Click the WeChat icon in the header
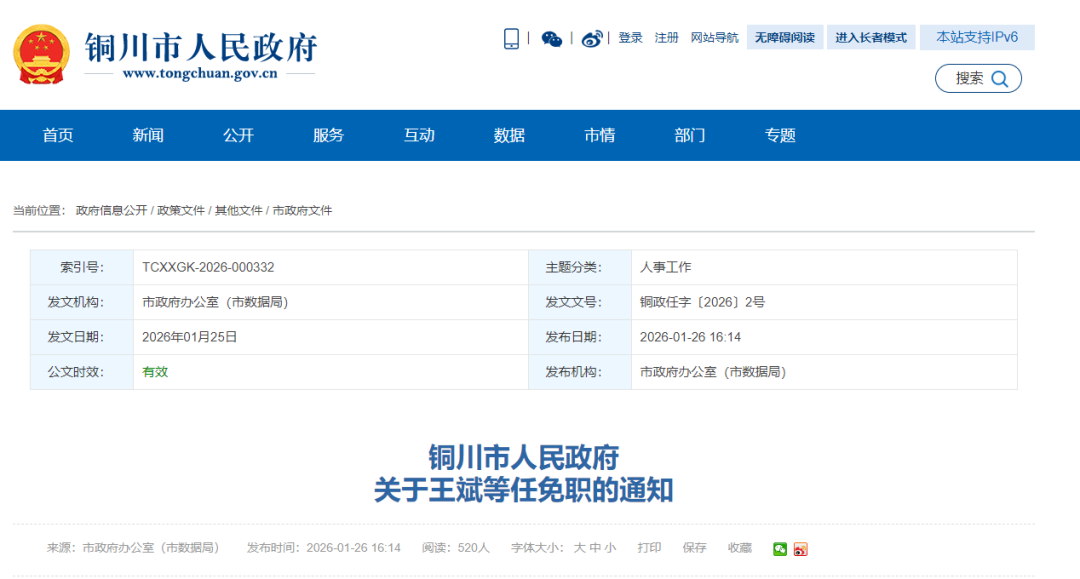This screenshot has height=579, width=1080. coord(552,37)
